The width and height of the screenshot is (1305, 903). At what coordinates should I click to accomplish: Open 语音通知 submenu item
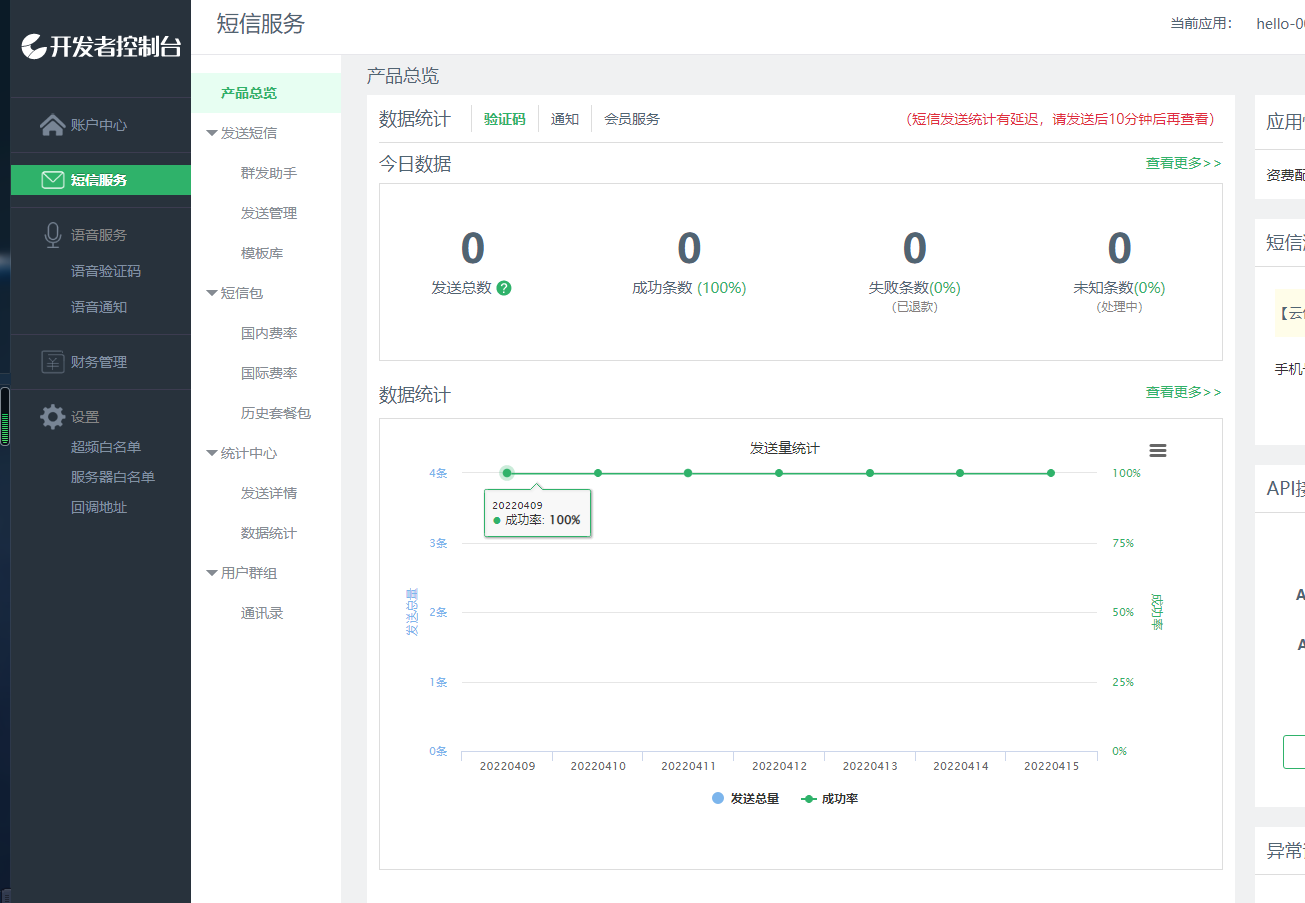click(98, 307)
